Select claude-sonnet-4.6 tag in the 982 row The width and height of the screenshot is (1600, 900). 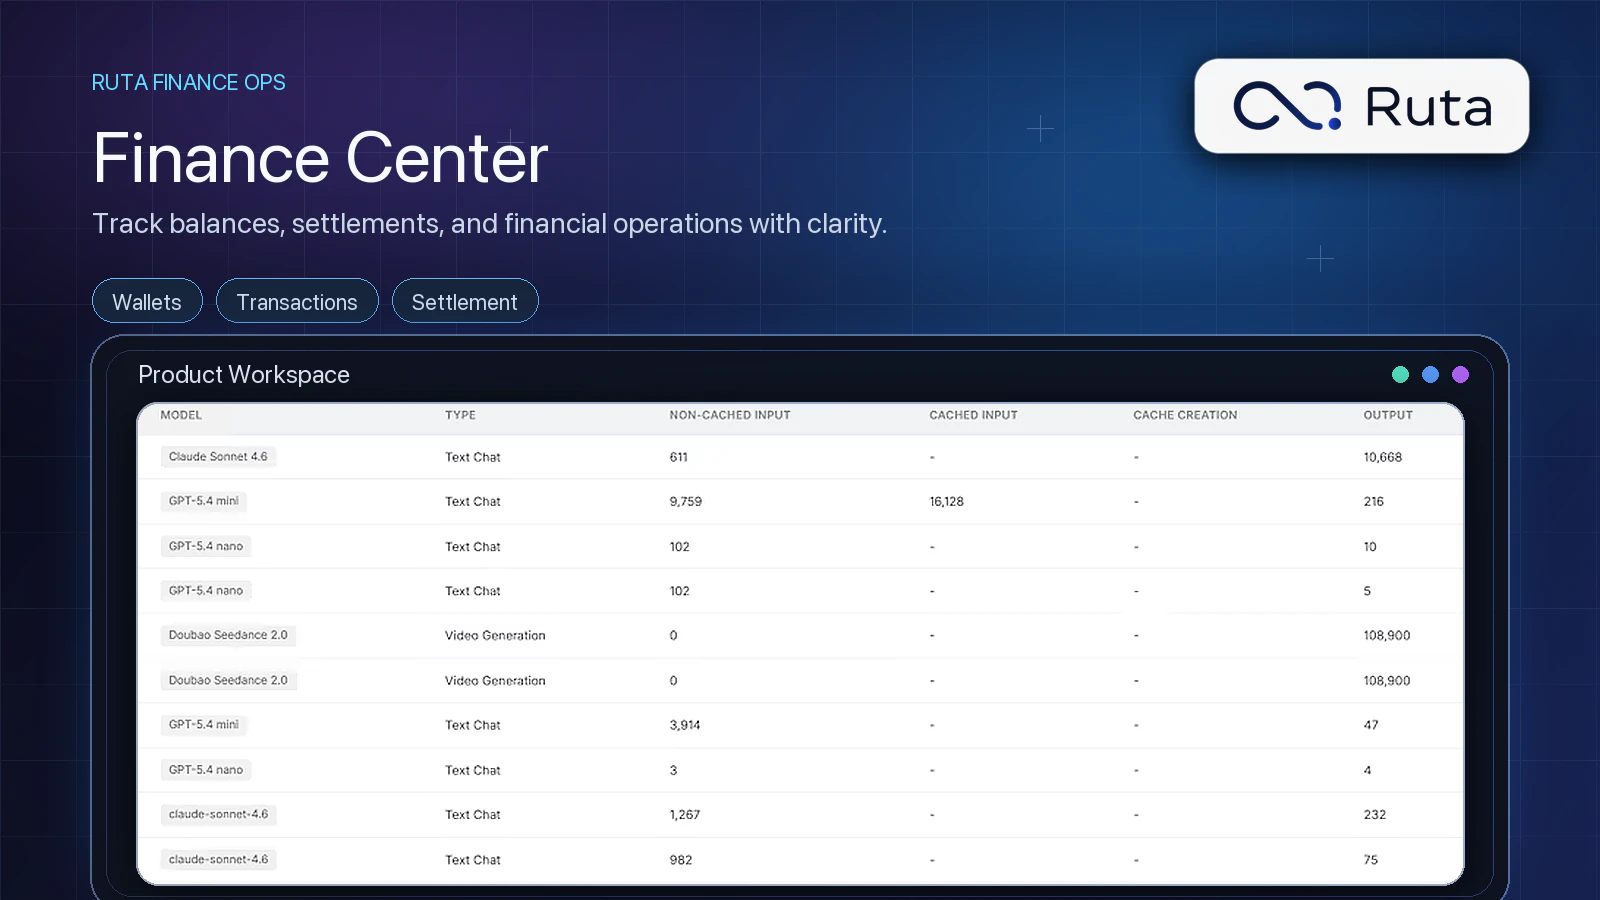click(218, 859)
